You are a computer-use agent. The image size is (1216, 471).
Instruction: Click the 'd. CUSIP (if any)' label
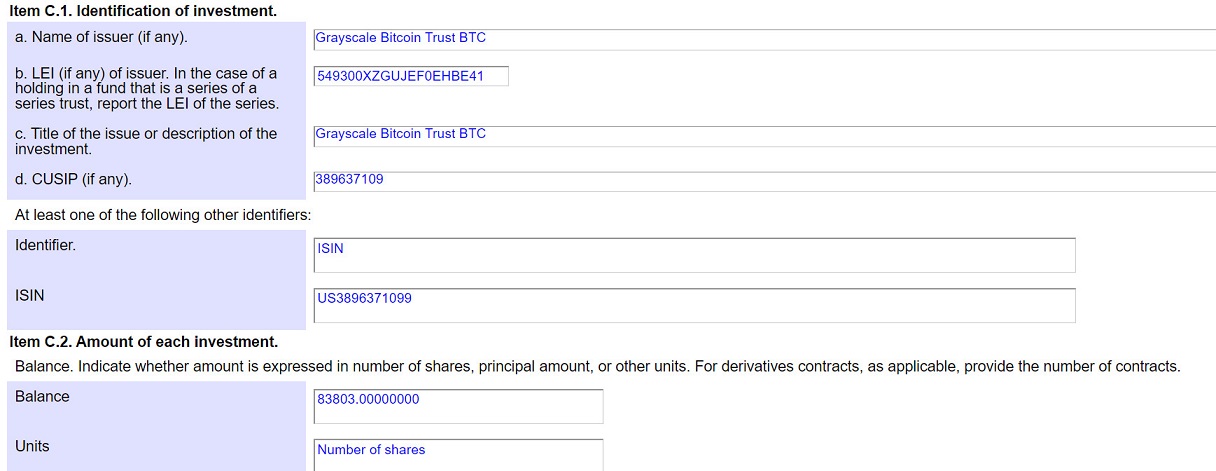73,180
